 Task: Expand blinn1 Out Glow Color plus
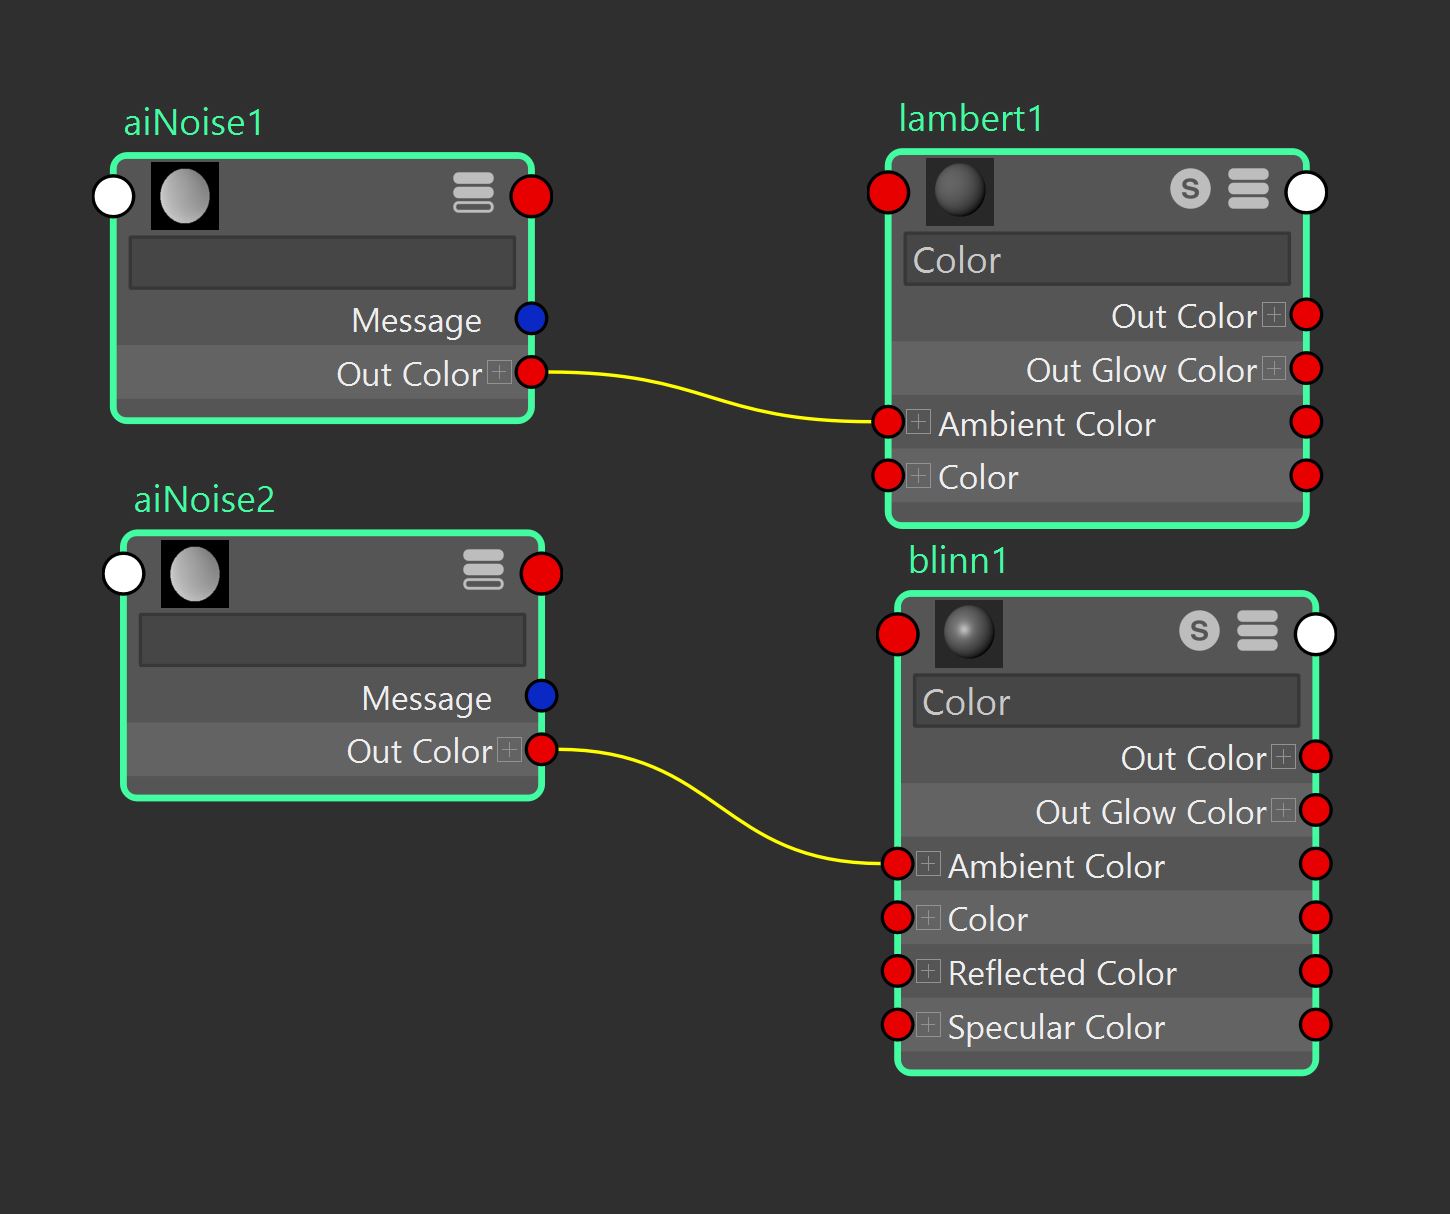(x=1283, y=810)
